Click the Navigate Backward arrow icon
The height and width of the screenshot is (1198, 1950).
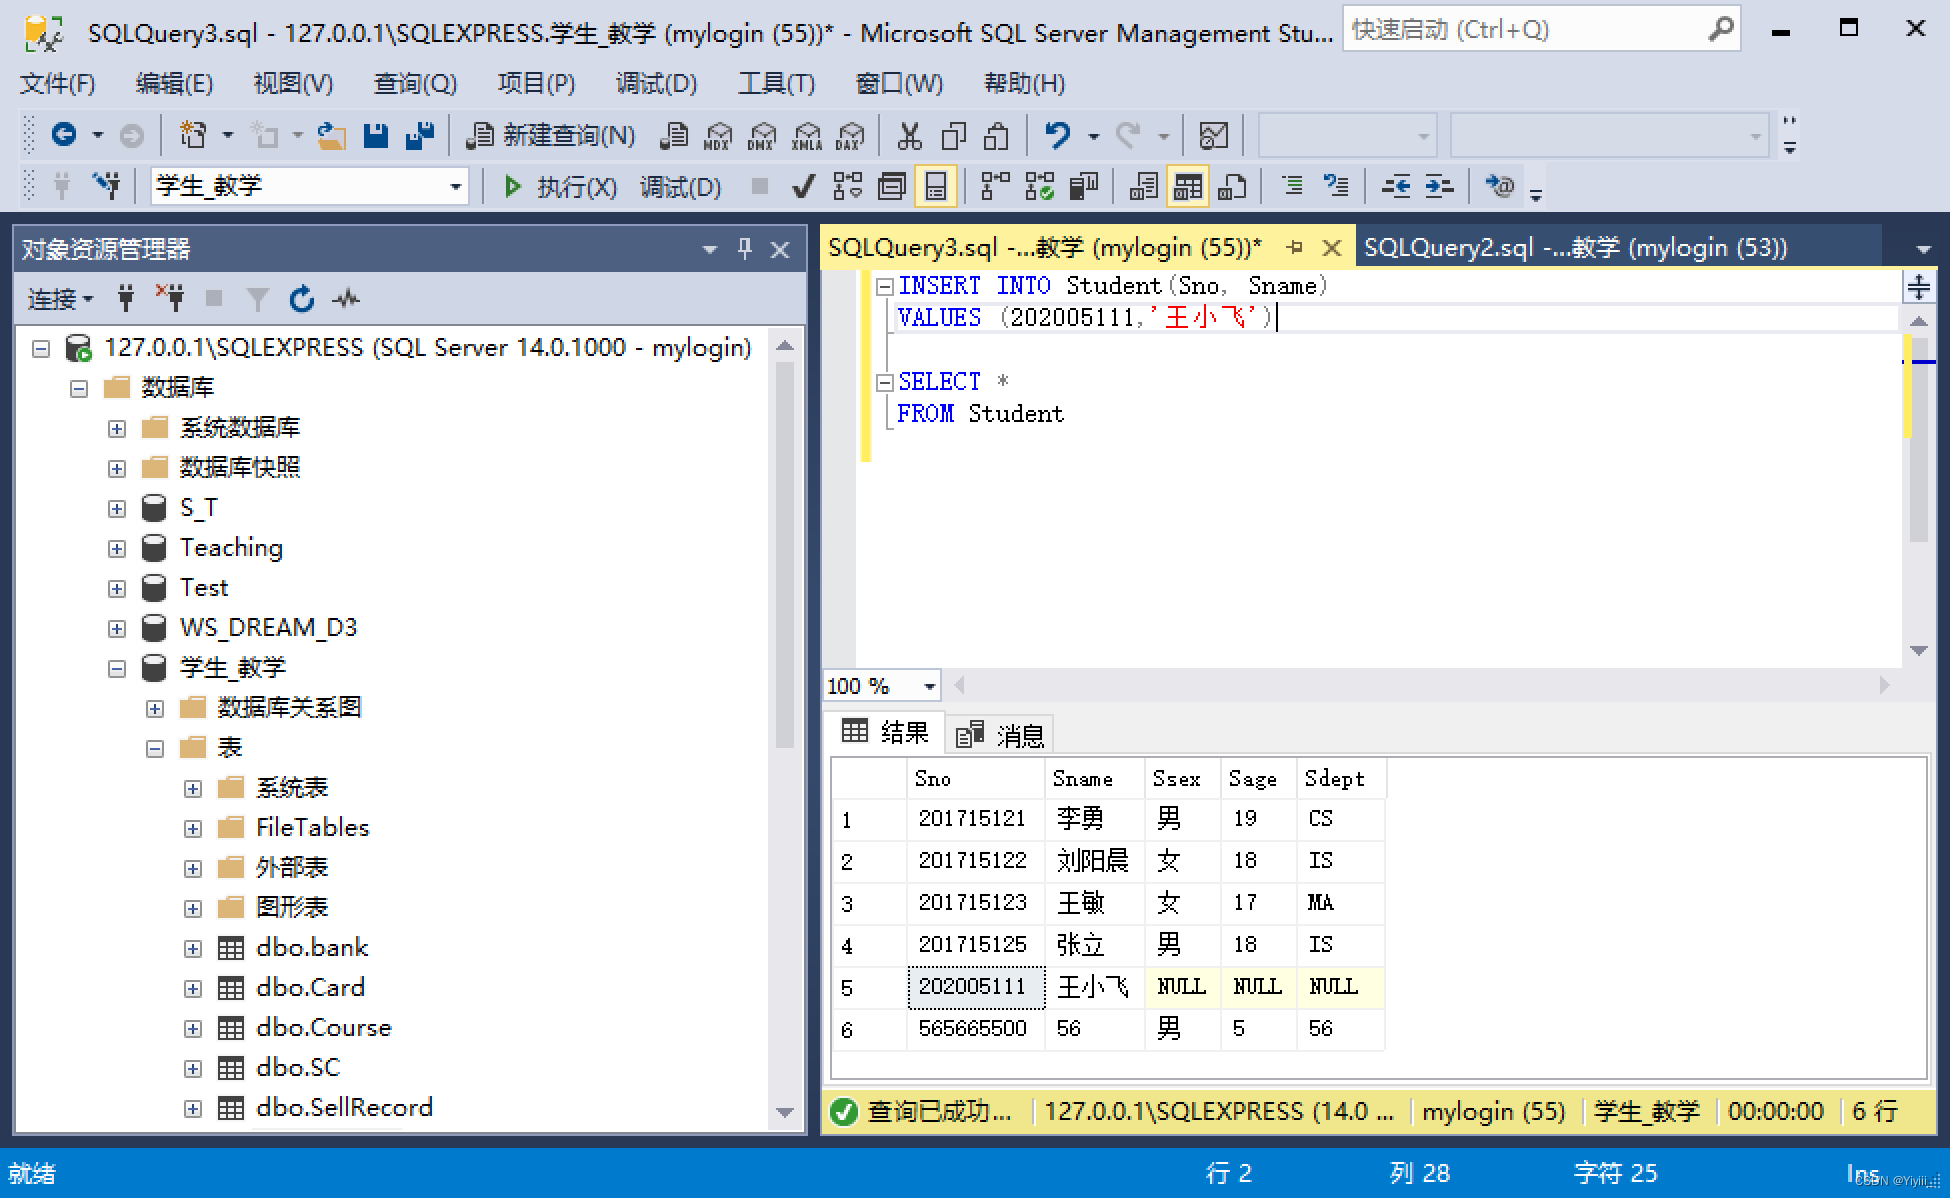(64, 135)
